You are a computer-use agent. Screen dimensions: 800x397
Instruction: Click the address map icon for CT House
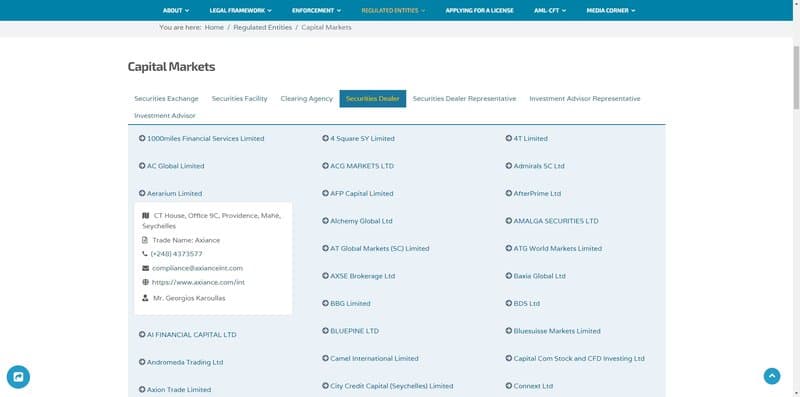point(145,216)
